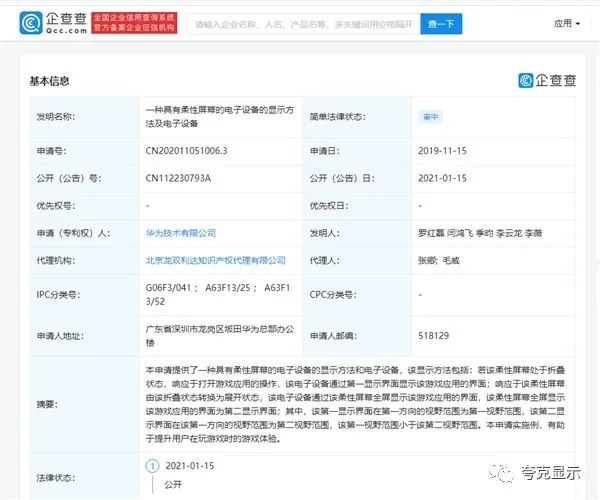Open applicant link 华为技术有限公司
This screenshot has width=600, height=500.
[181, 233]
